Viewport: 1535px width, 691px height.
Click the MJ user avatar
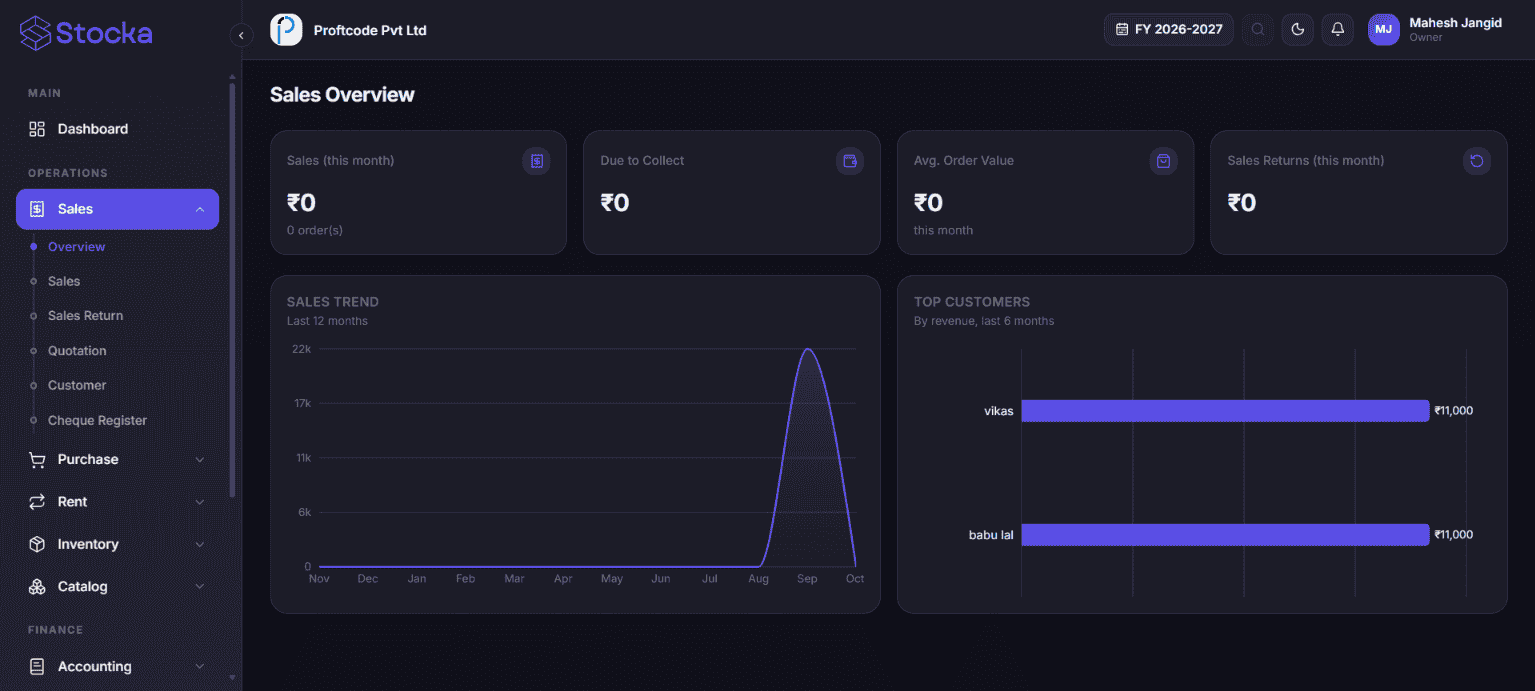(x=1384, y=29)
